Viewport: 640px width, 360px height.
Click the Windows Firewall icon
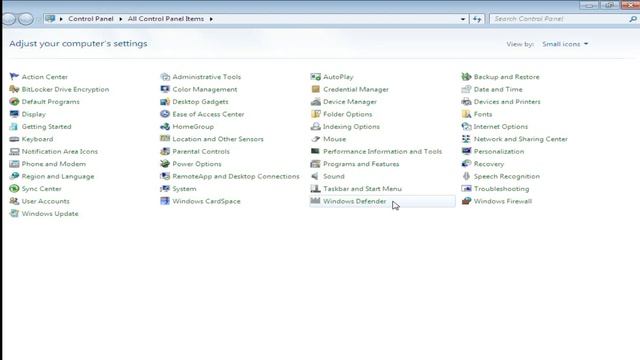(x=466, y=201)
